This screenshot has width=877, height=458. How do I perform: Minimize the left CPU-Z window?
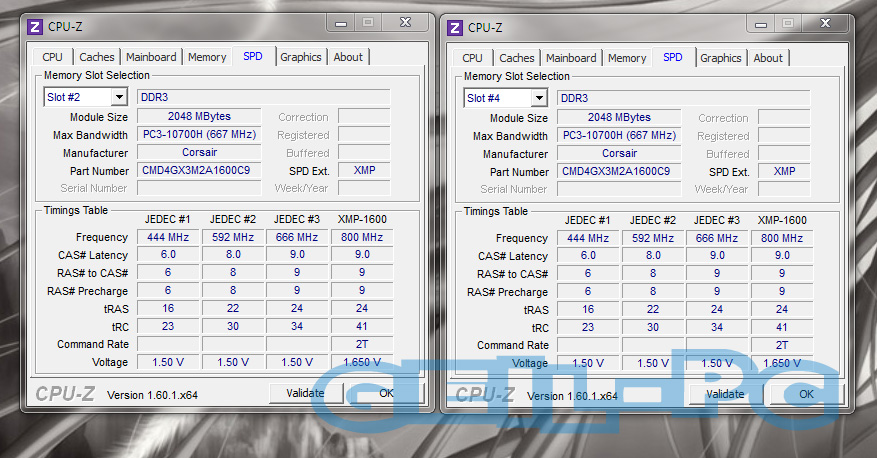pyautogui.click(x=341, y=23)
